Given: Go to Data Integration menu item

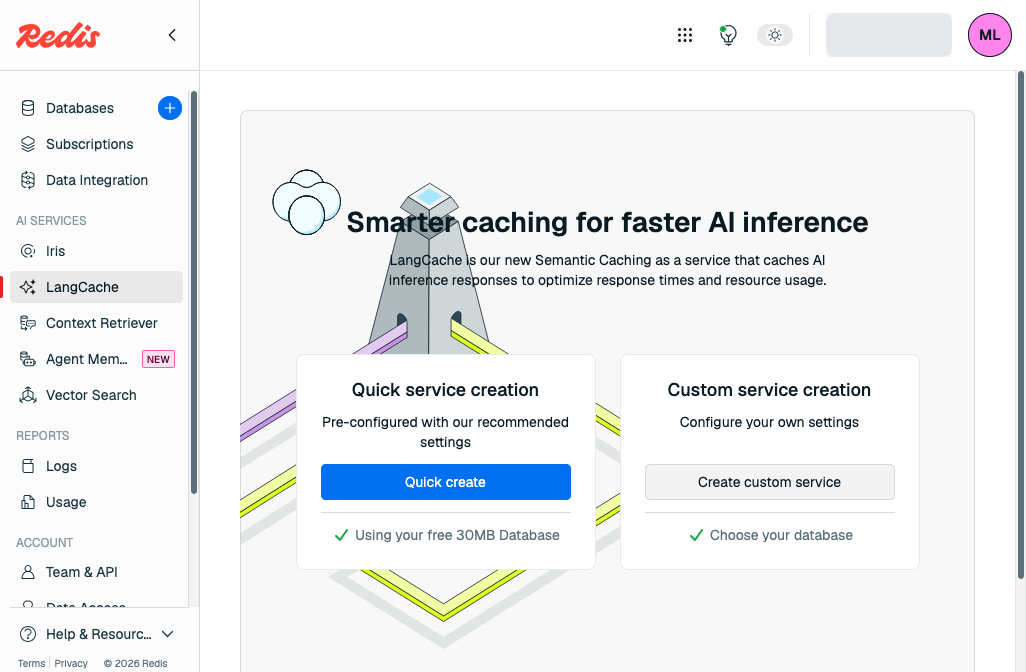Looking at the screenshot, I should [97, 180].
